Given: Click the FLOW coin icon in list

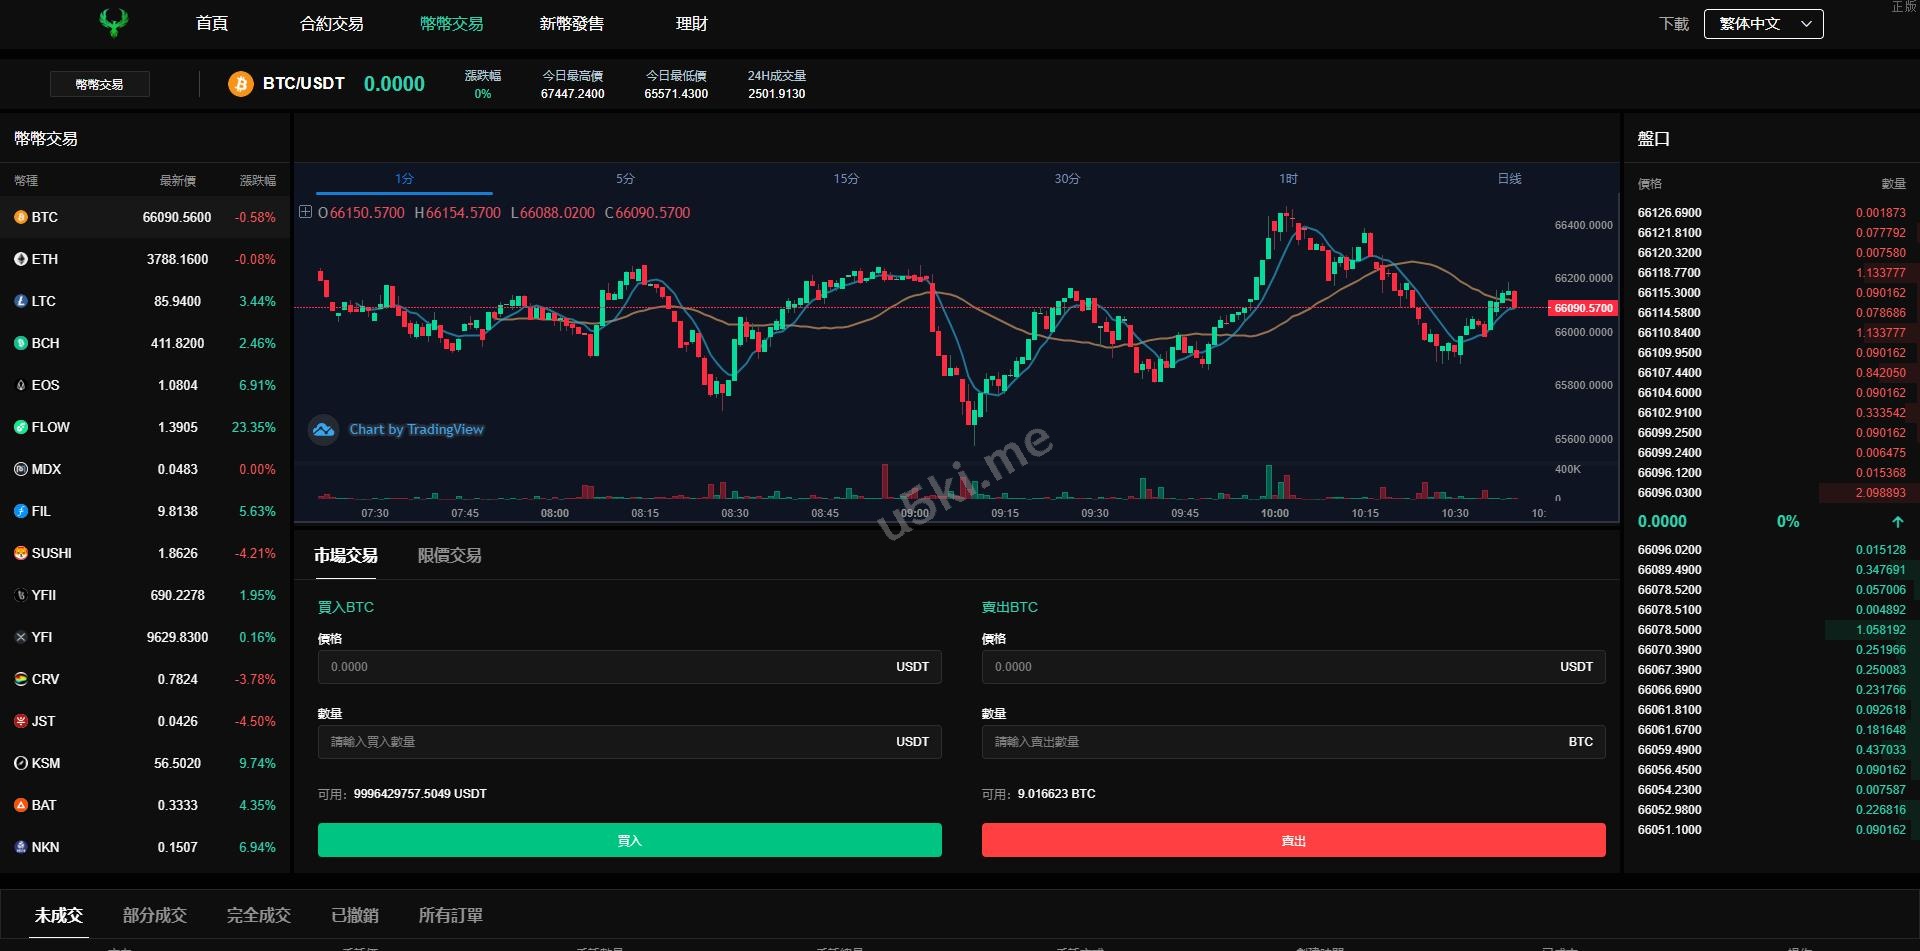Looking at the screenshot, I should (21, 427).
